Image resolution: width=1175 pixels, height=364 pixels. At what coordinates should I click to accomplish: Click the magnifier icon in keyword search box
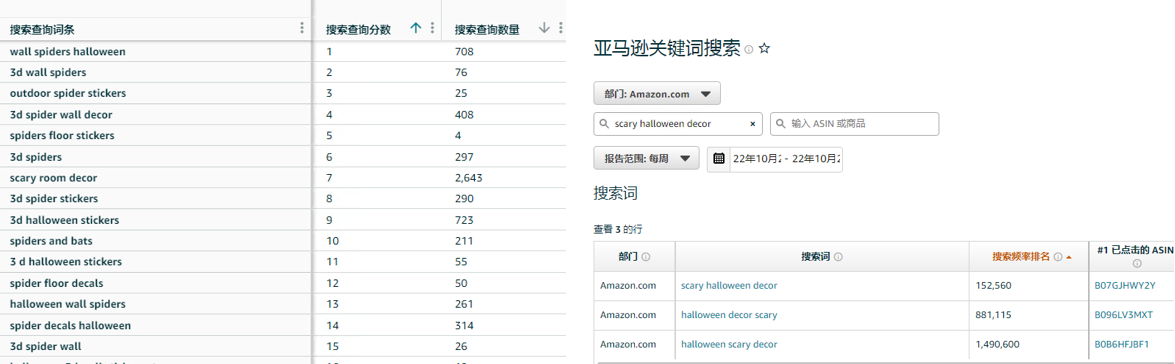(603, 124)
